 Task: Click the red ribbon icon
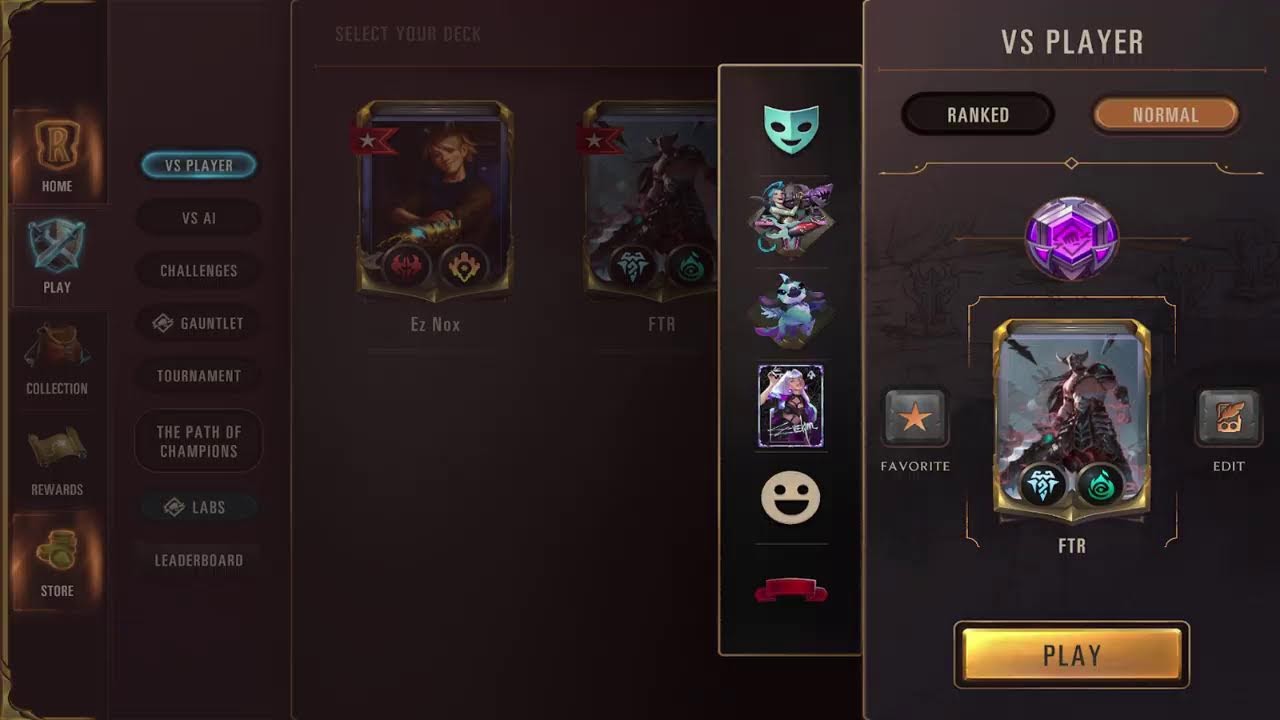click(x=791, y=591)
